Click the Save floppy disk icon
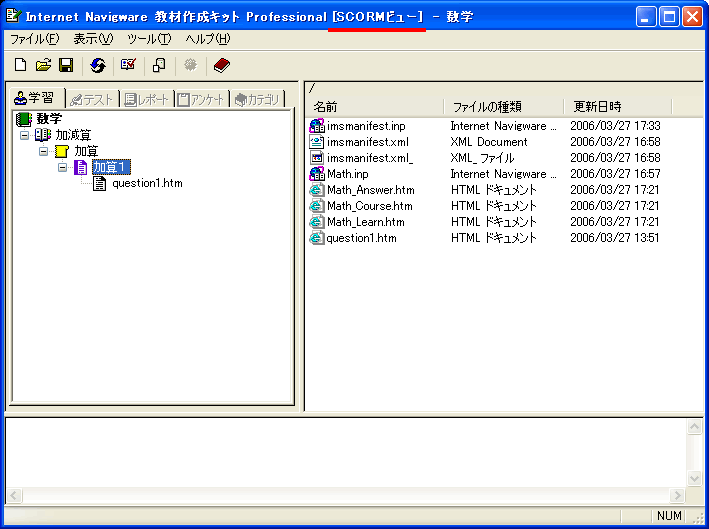Screen dimensions: 709x529 (x=66, y=65)
